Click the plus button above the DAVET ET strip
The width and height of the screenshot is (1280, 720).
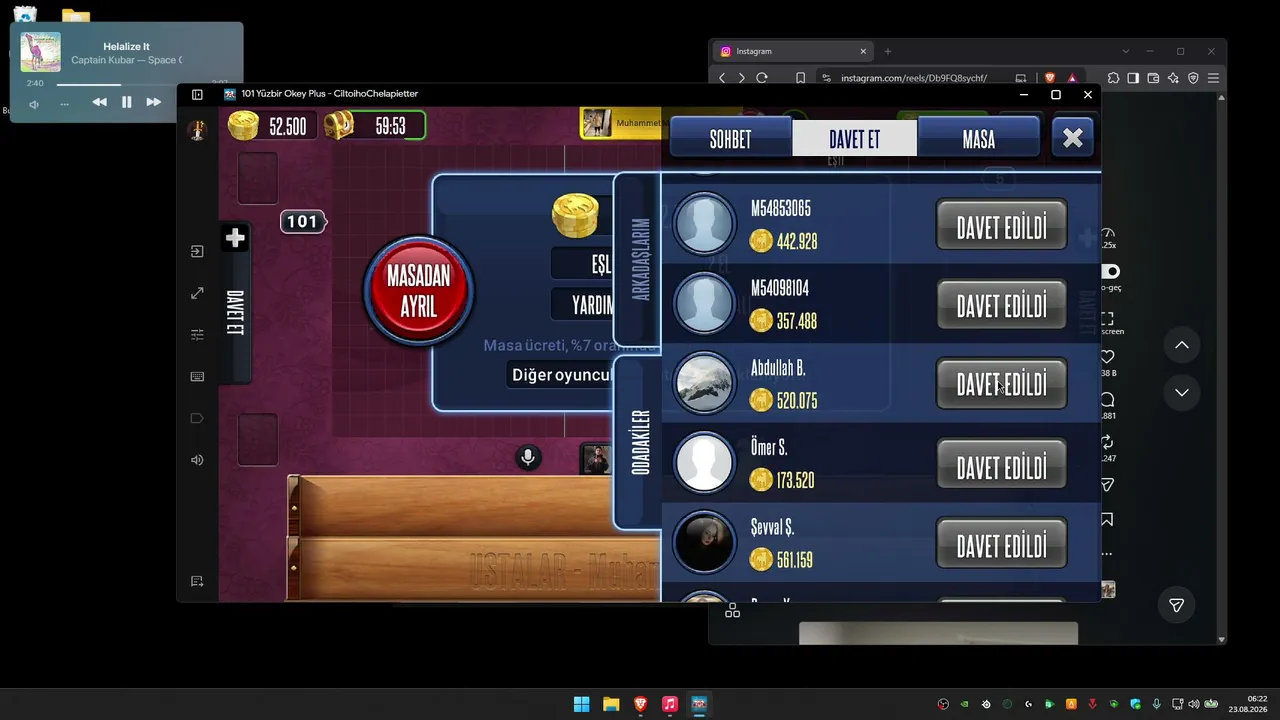(235, 238)
